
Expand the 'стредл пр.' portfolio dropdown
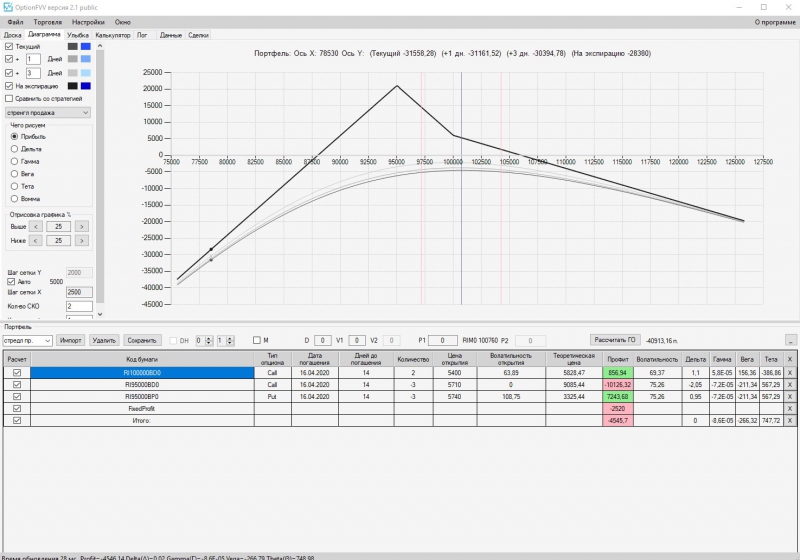click(x=27, y=341)
